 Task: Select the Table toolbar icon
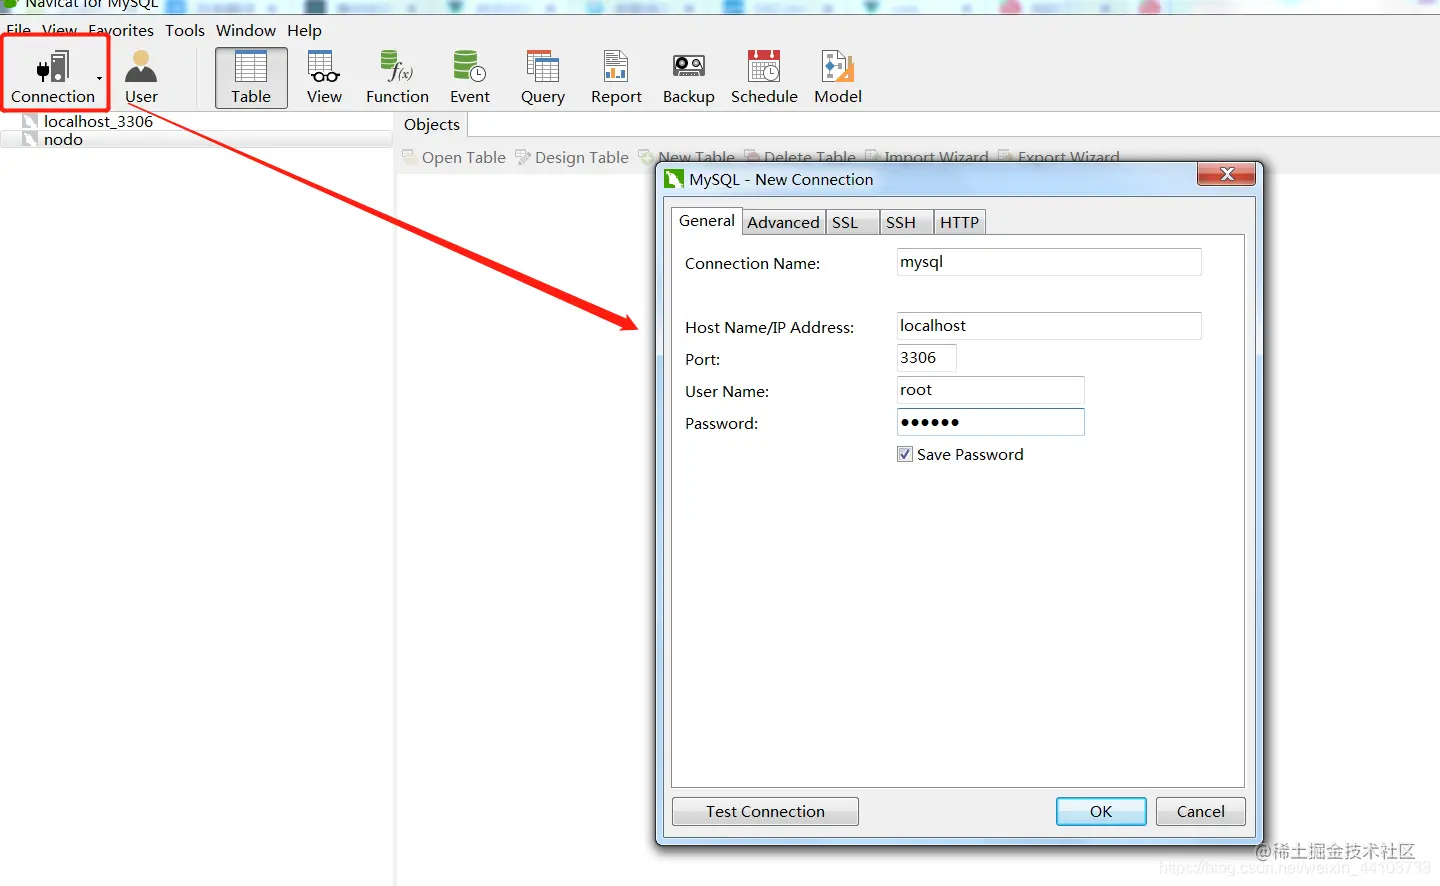point(251,76)
